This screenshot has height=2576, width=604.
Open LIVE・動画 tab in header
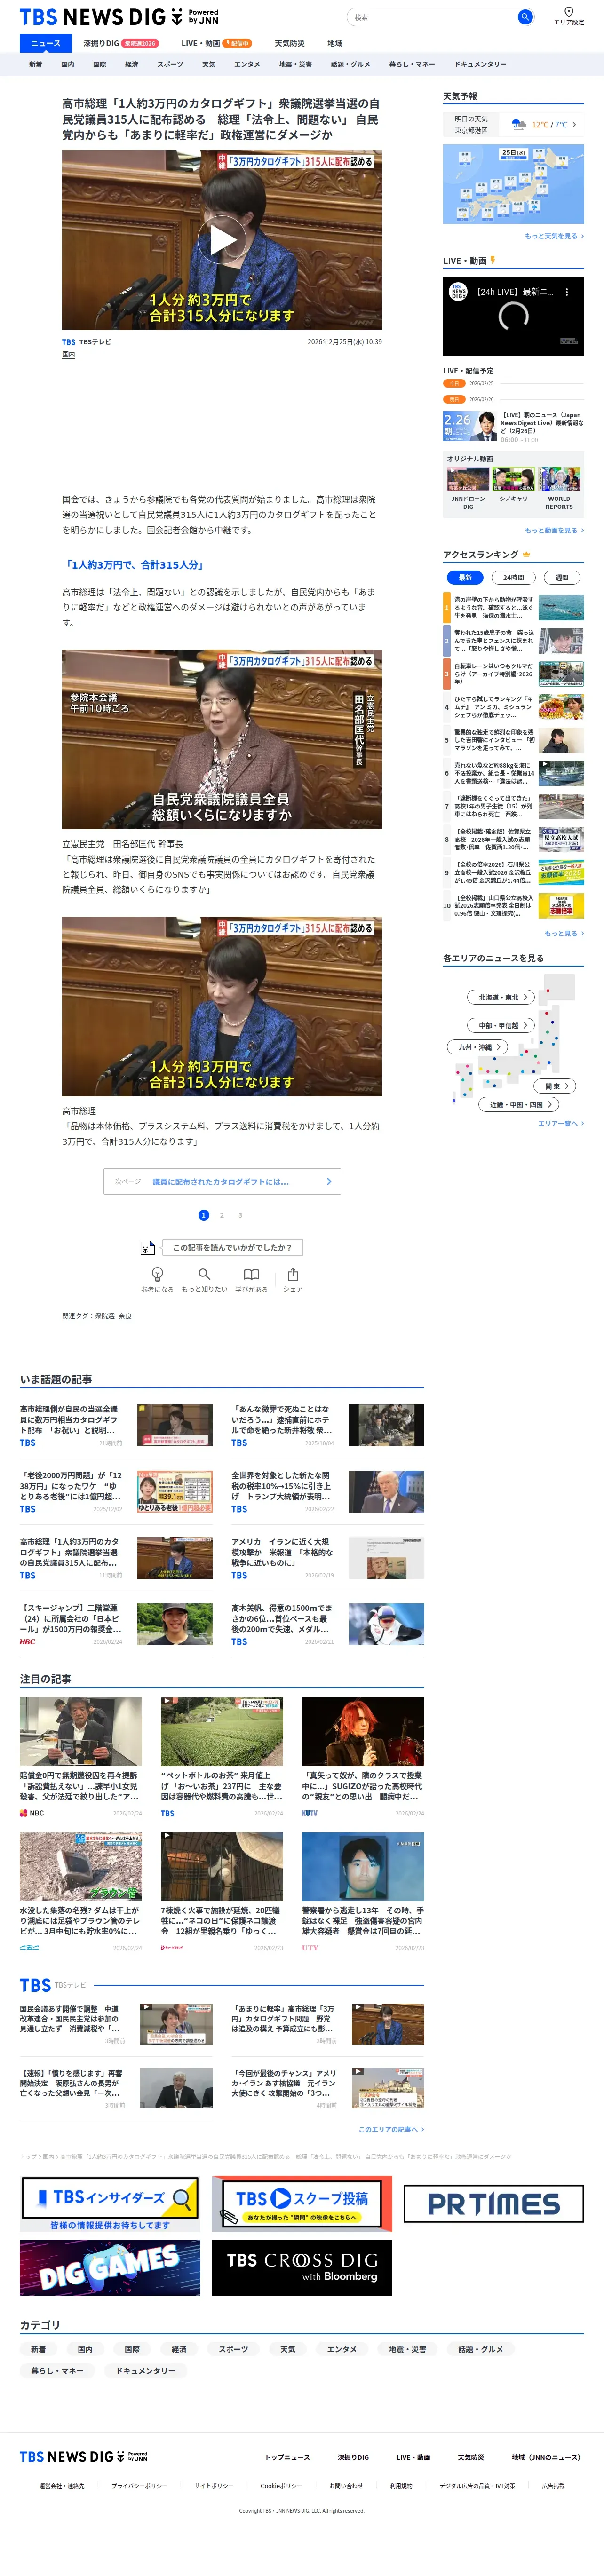tap(216, 43)
